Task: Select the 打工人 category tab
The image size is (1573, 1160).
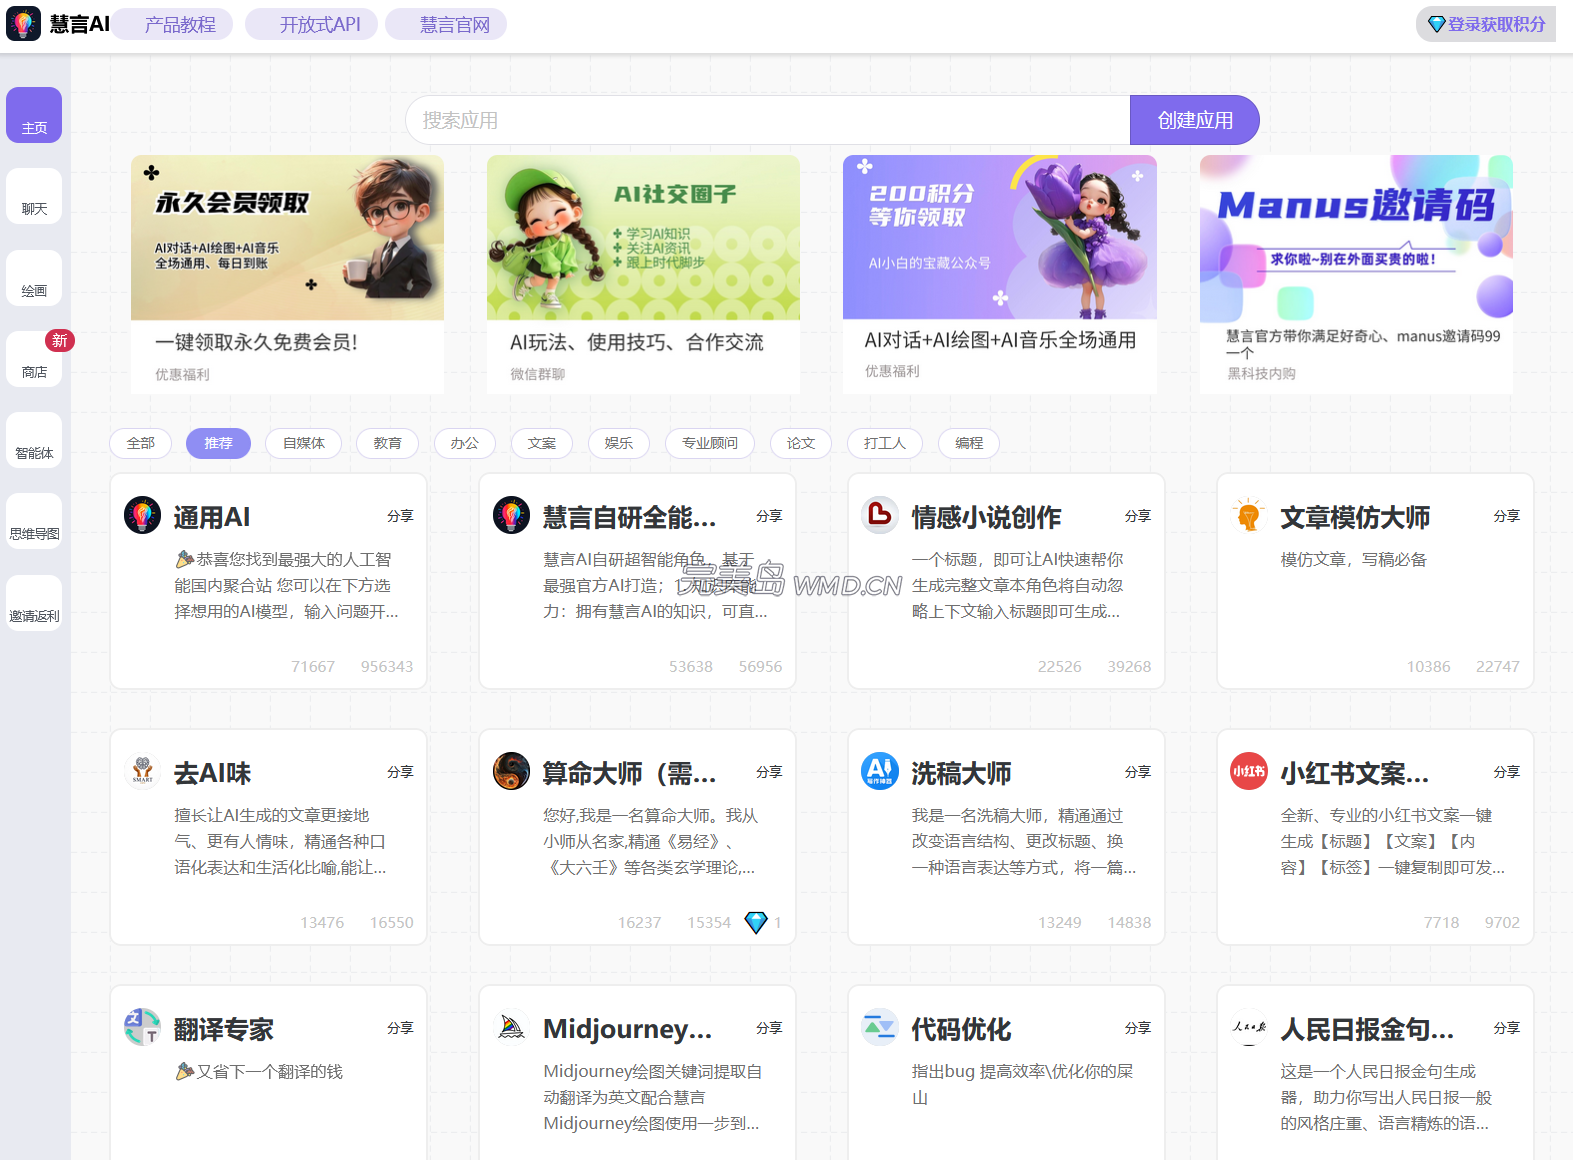Action: [885, 443]
